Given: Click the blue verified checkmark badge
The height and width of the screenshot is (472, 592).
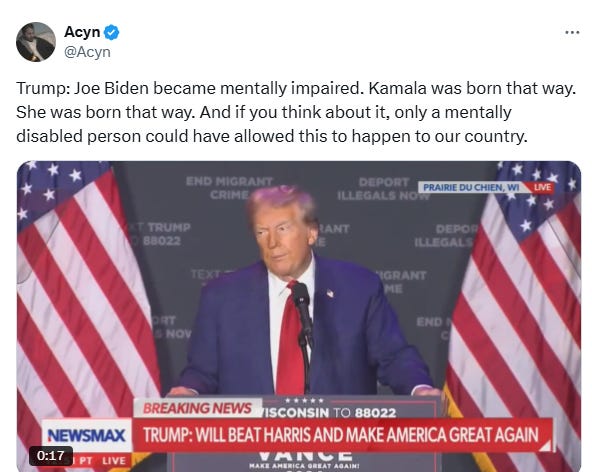Looking at the screenshot, I should point(111,32).
